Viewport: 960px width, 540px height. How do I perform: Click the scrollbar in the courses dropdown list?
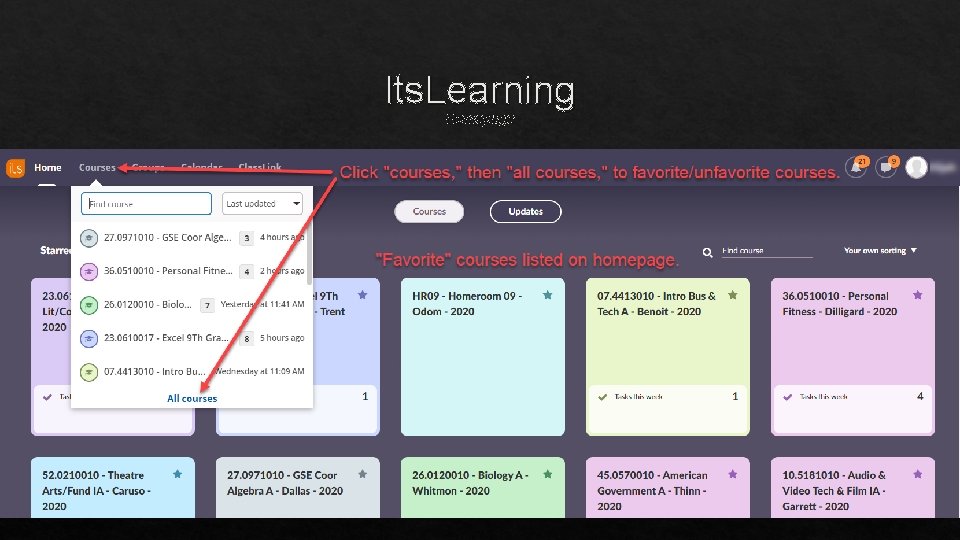pyautogui.click(x=309, y=253)
